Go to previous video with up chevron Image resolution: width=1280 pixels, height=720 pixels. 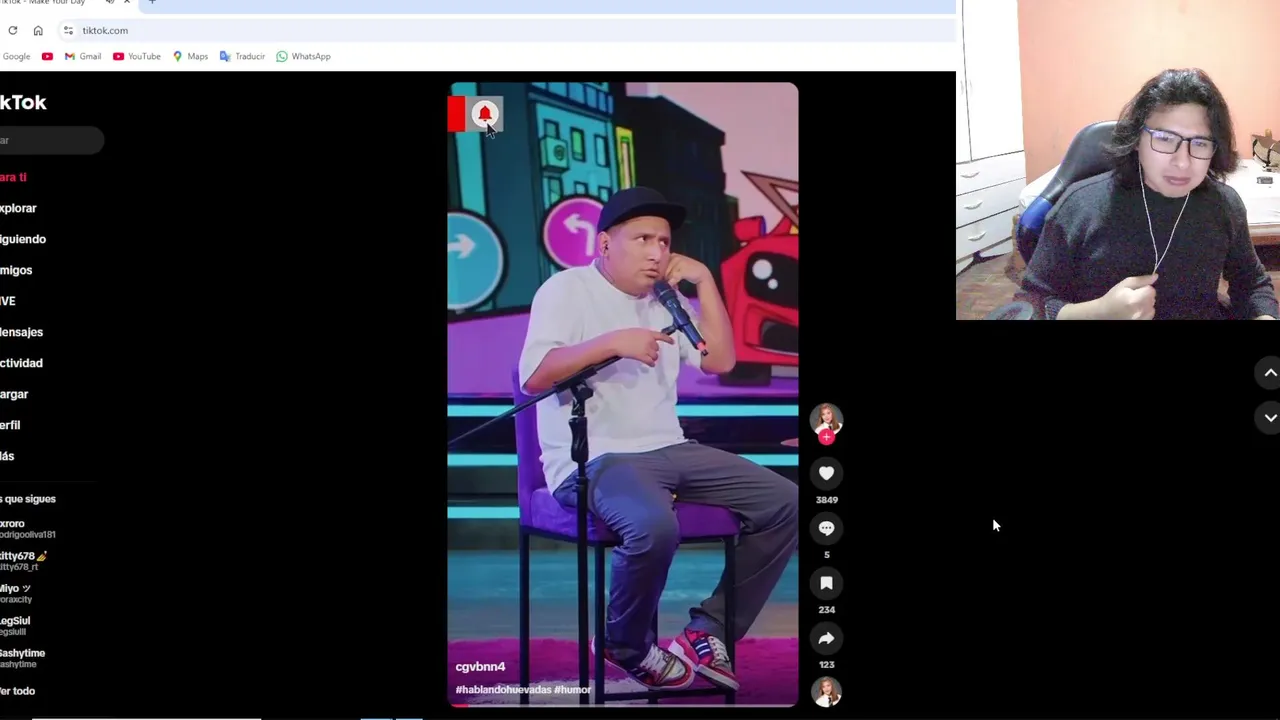[x=1270, y=373]
